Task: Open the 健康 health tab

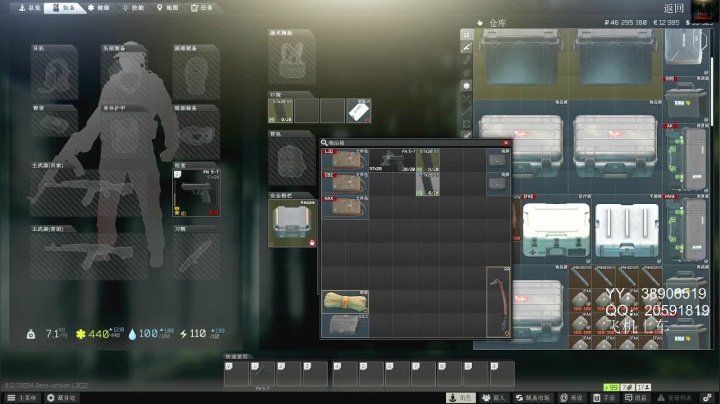Action: click(99, 8)
